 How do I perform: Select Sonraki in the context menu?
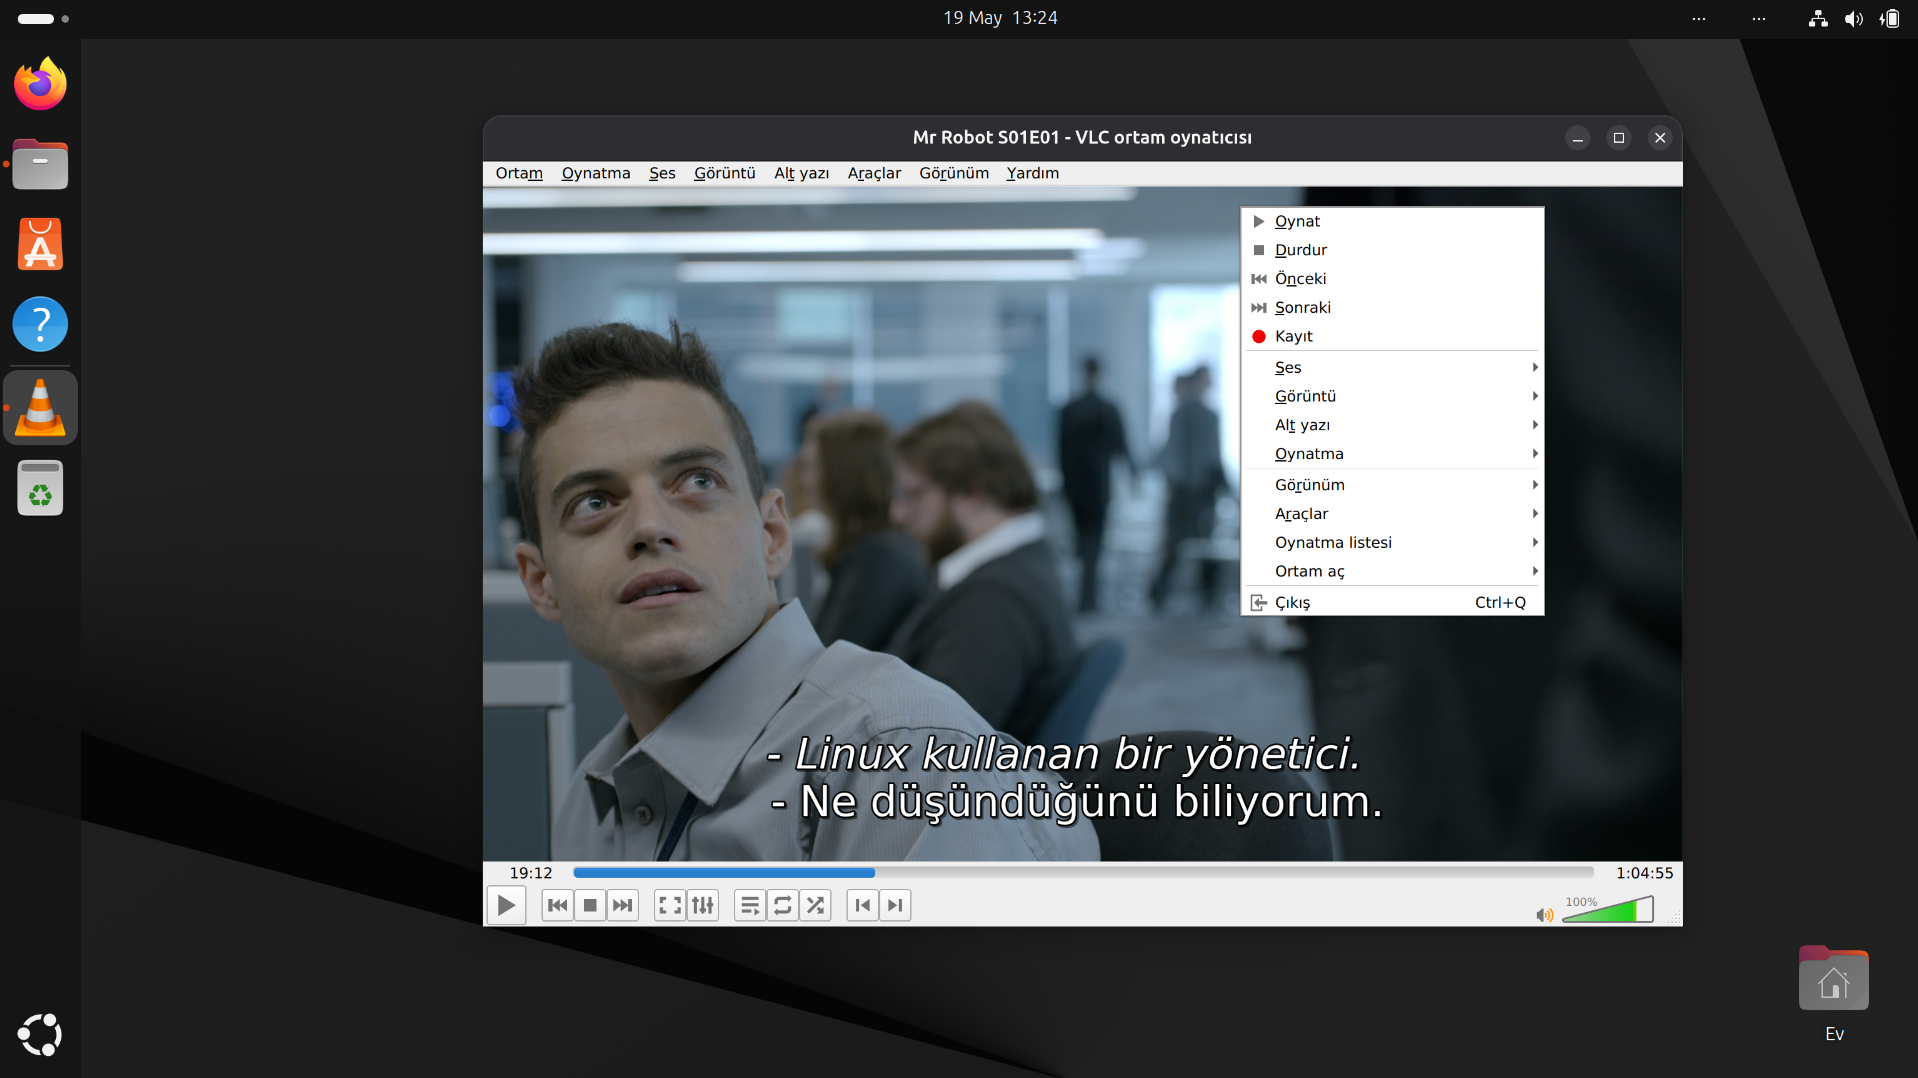pyautogui.click(x=1392, y=308)
